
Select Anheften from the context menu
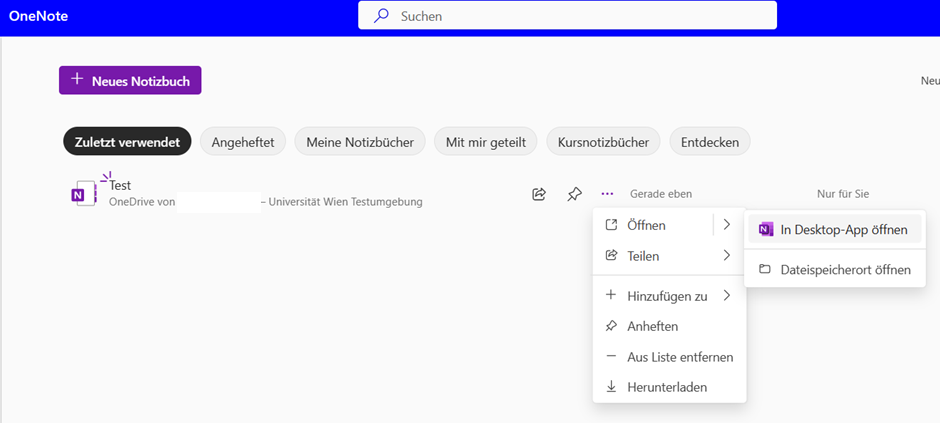point(652,326)
